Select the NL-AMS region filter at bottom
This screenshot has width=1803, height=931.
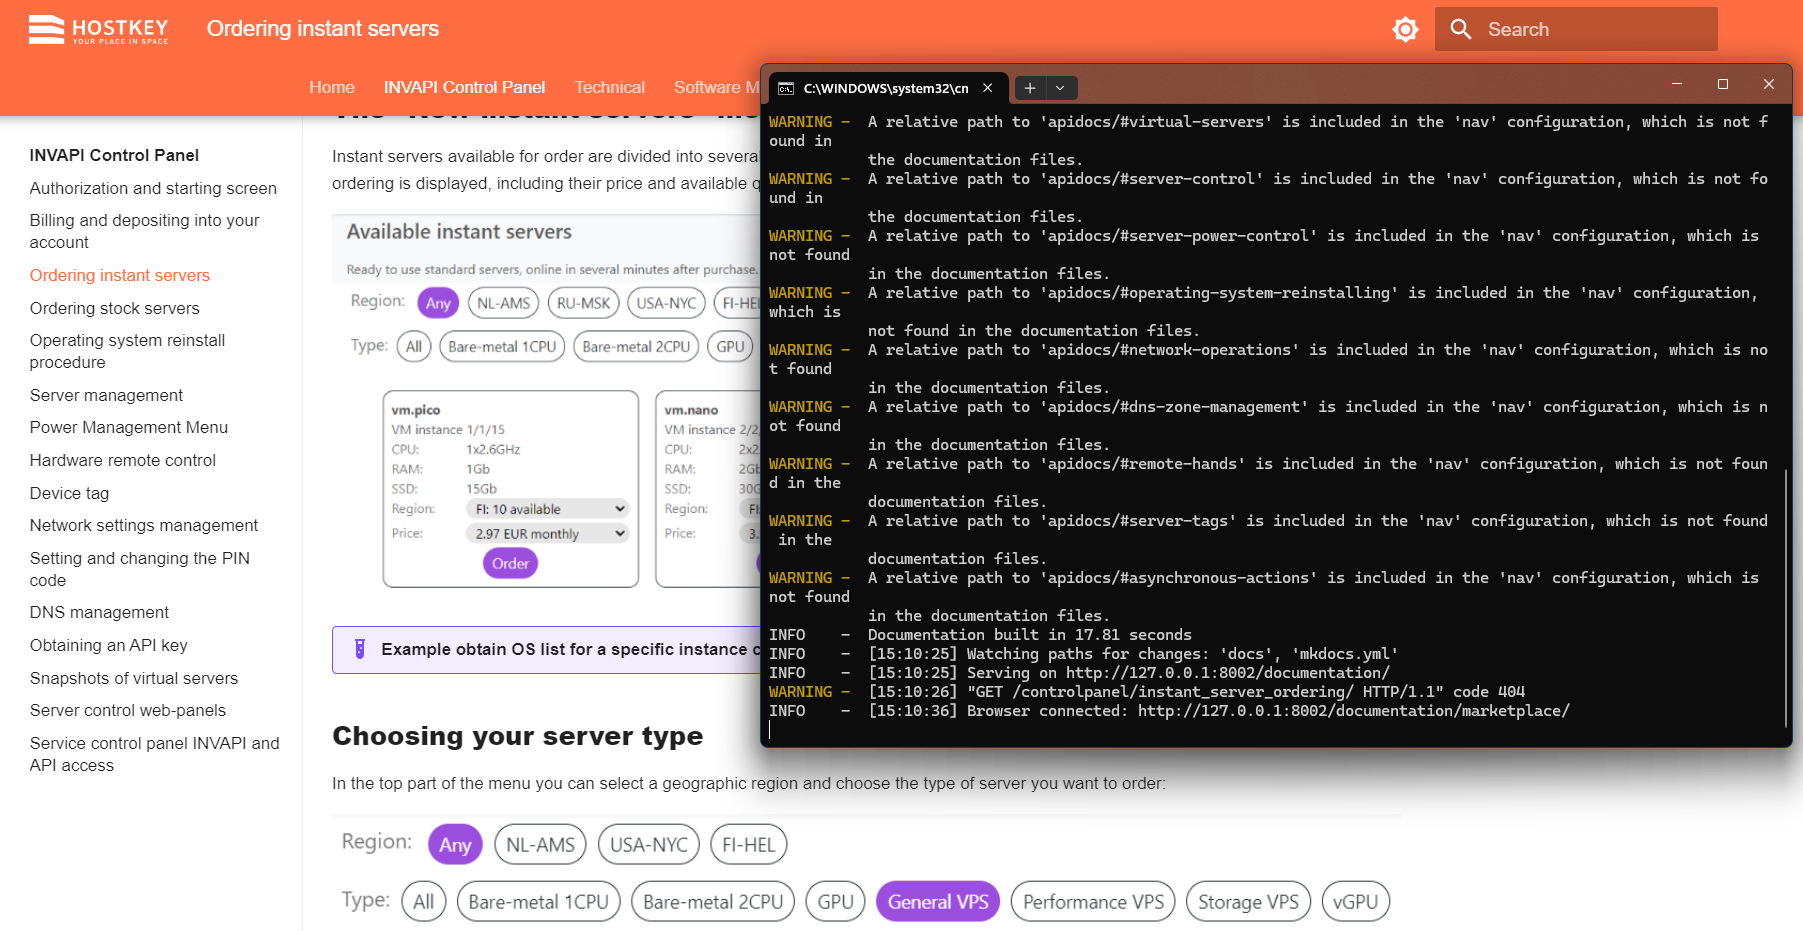pos(540,845)
